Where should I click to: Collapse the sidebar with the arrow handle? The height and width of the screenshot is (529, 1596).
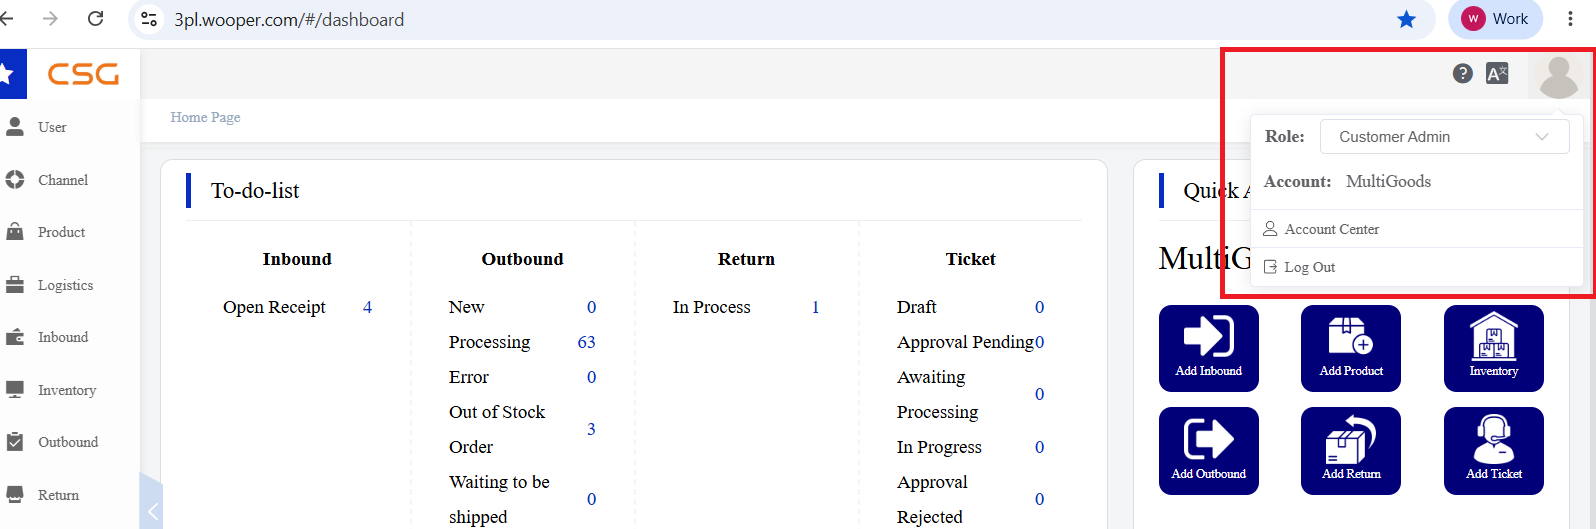pos(151,511)
